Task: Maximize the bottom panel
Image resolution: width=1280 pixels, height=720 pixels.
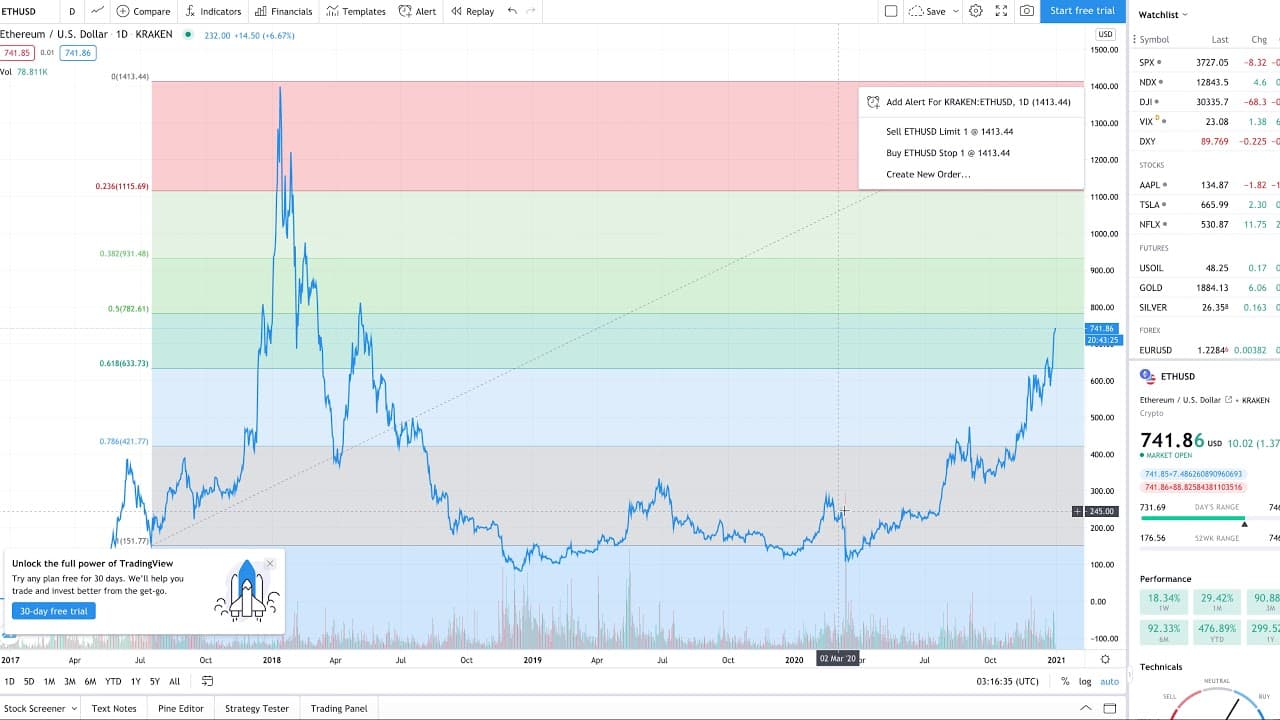Action: pos(1108,709)
